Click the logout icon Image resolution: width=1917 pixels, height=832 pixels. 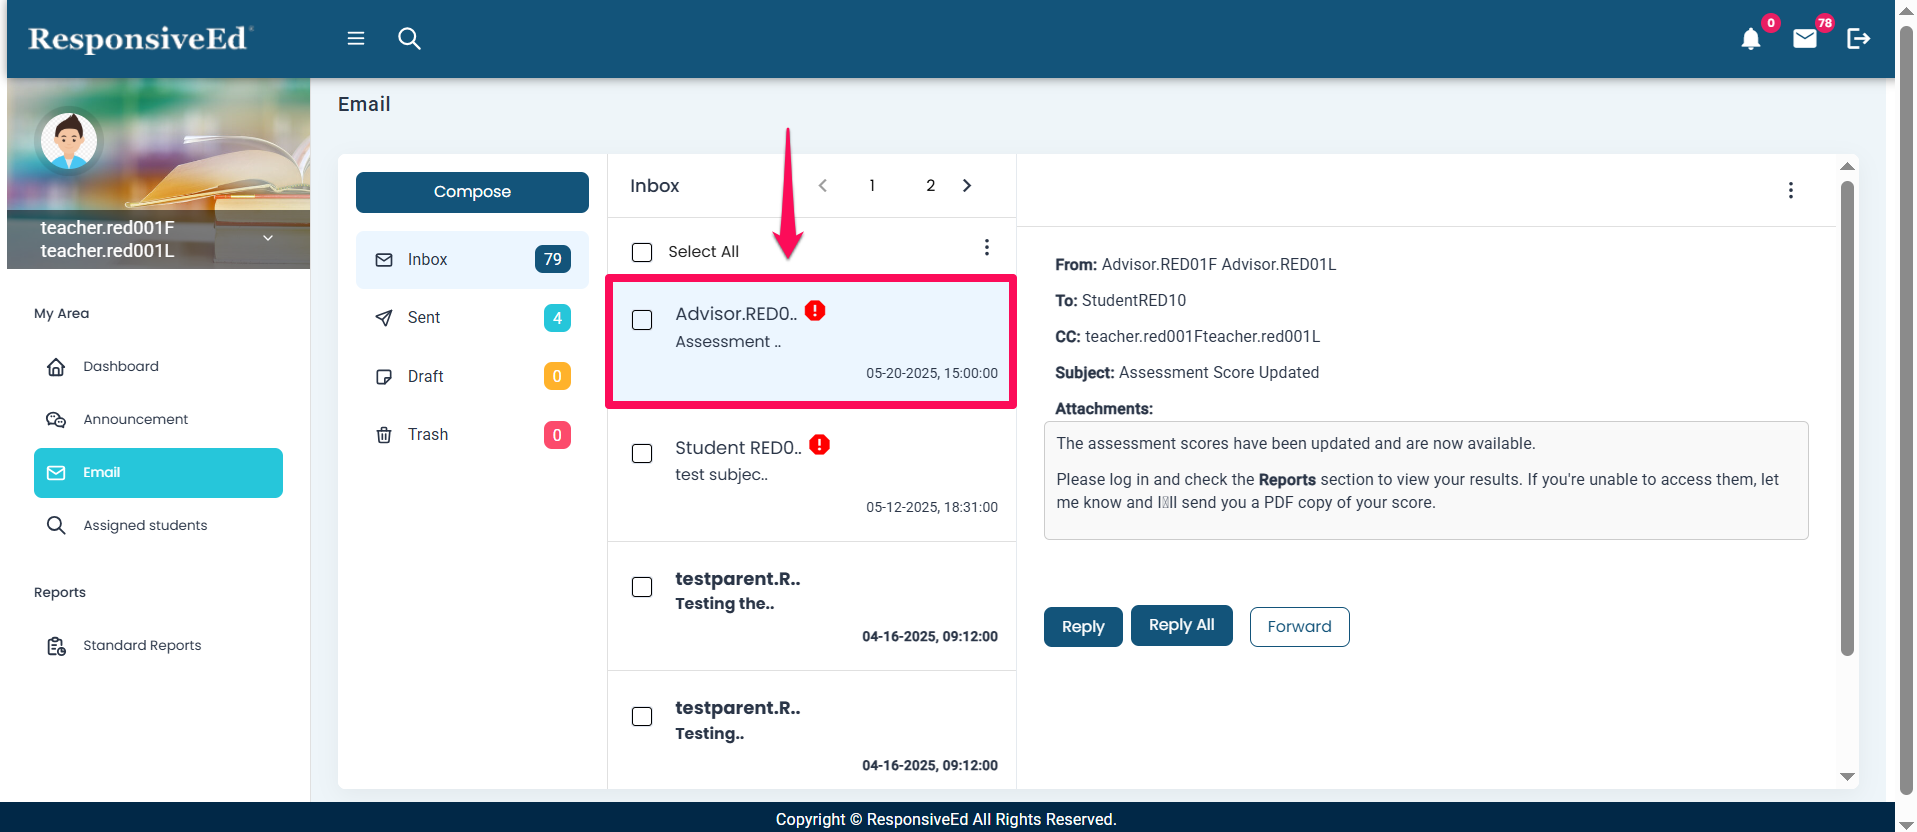1858,39
